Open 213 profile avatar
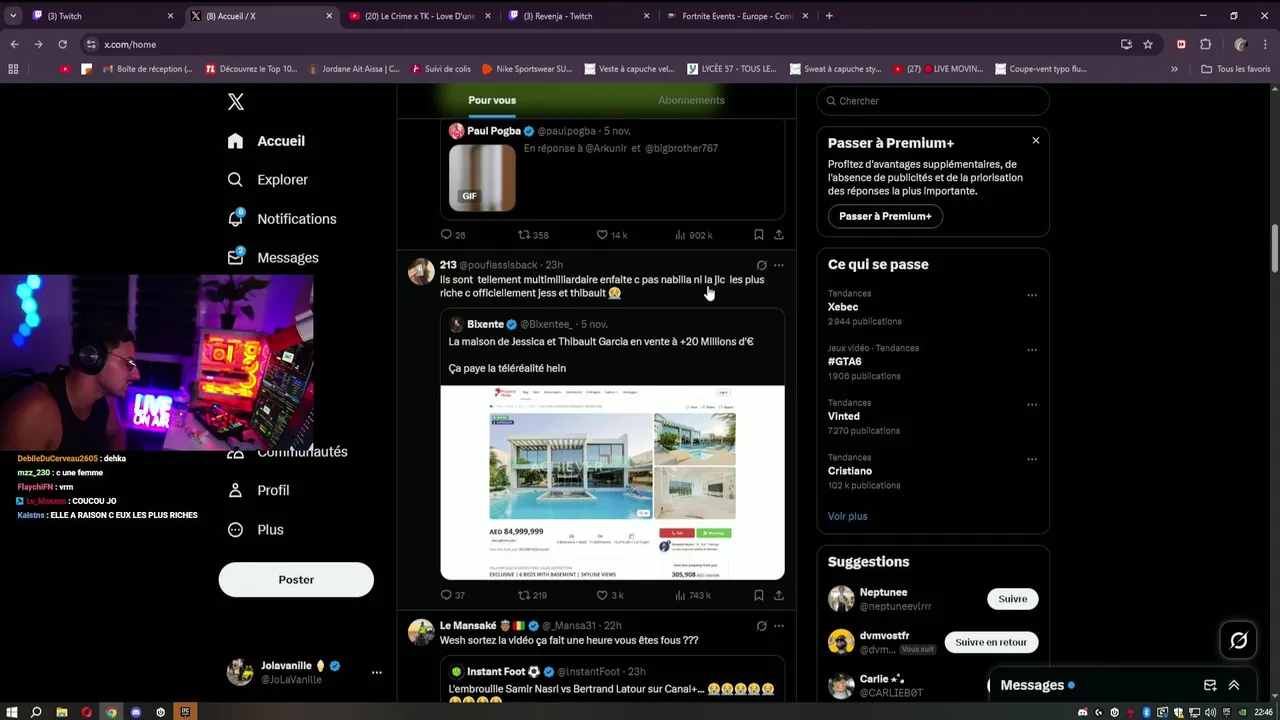The width and height of the screenshot is (1280, 720). 421,271
